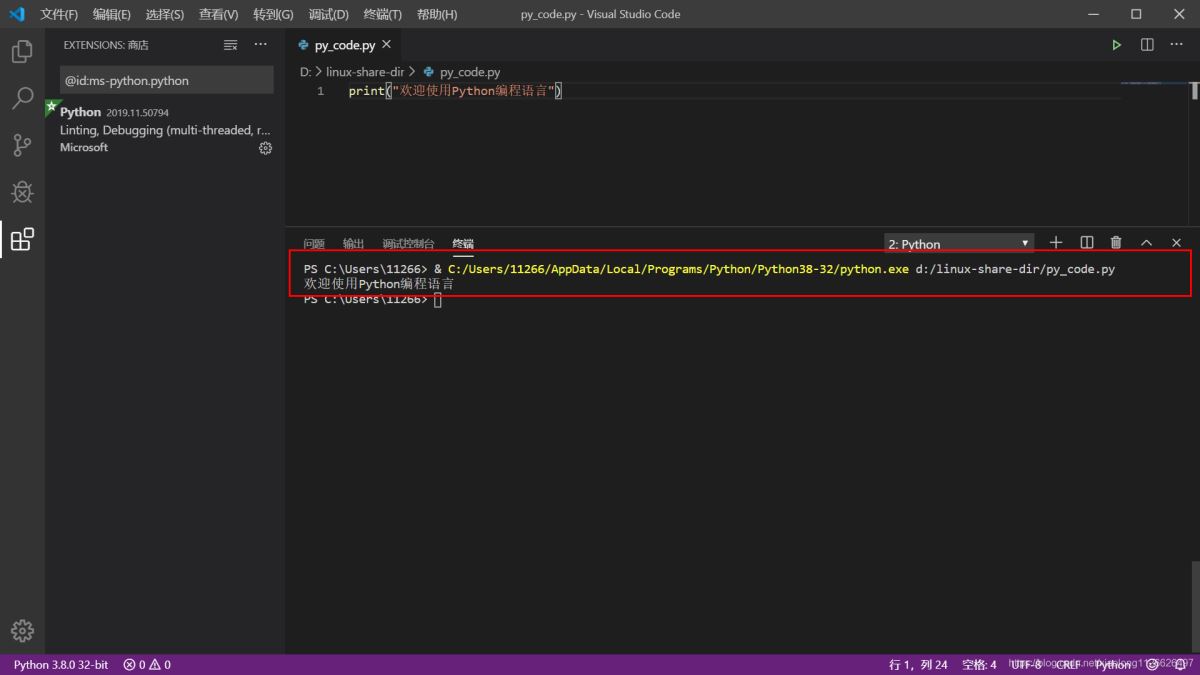Open more actions in the Extensions panel
The height and width of the screenshot is (675, 1200).
click(260, 44)
